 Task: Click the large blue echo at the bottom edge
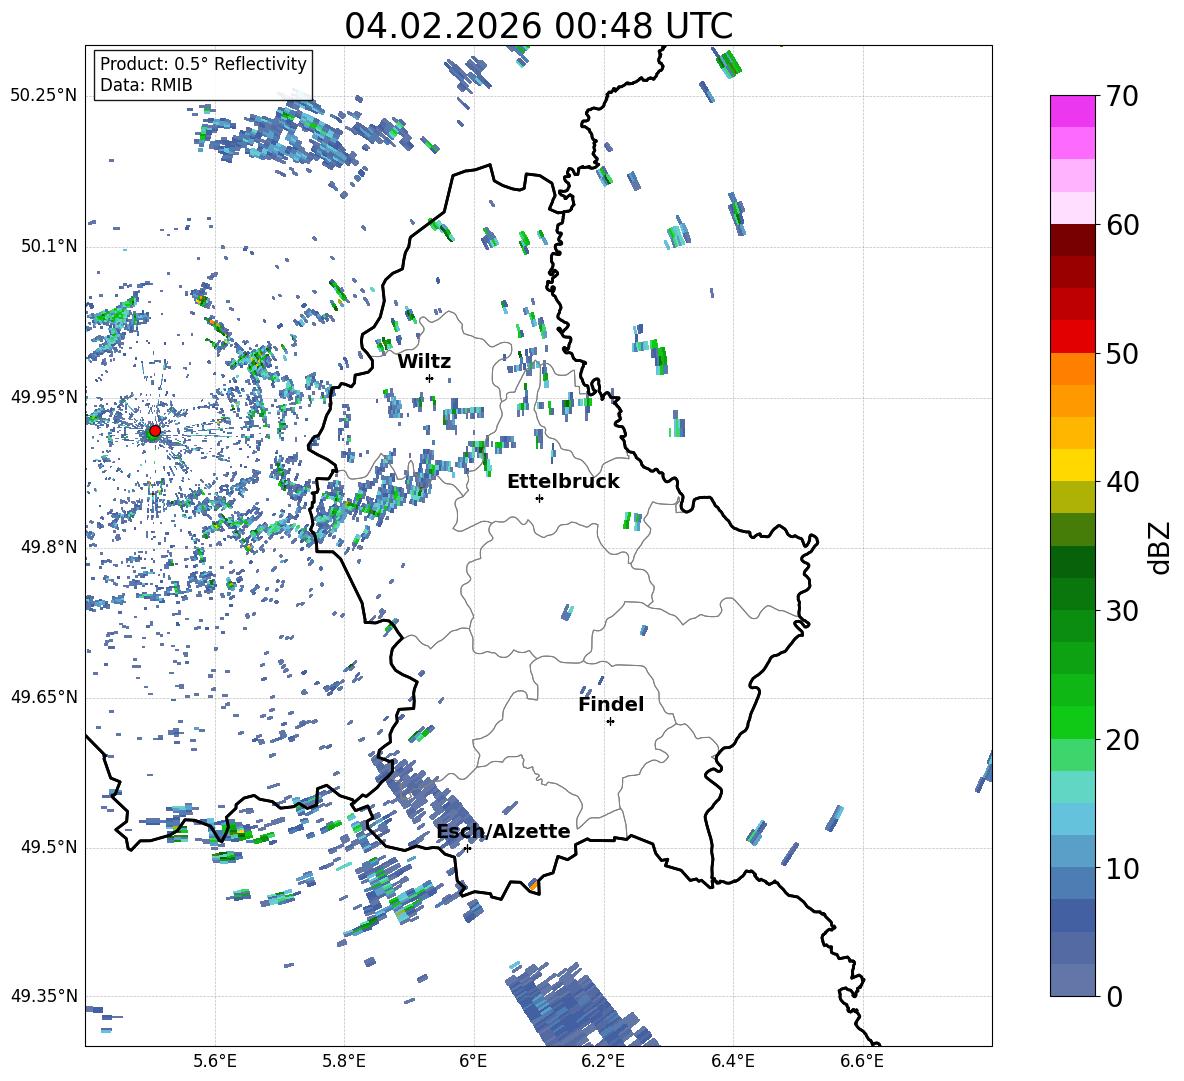coord(577,1006)
